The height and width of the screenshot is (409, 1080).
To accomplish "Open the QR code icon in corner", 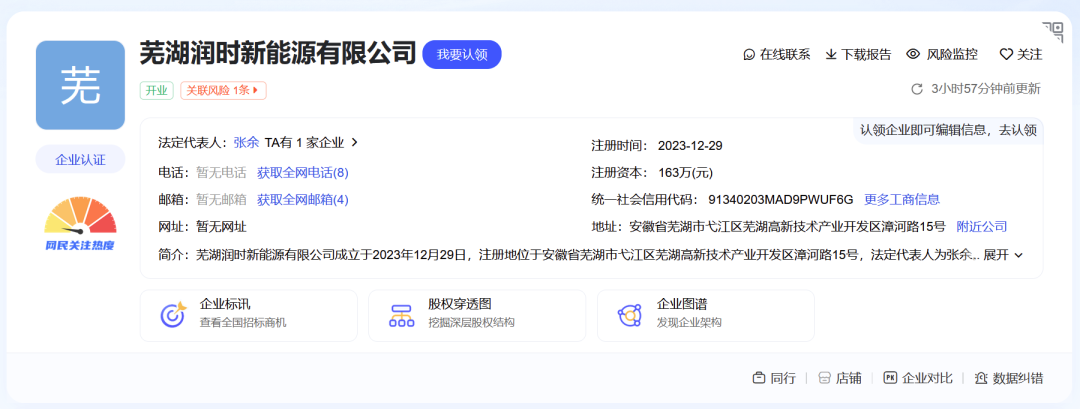I will (1052, 32).
